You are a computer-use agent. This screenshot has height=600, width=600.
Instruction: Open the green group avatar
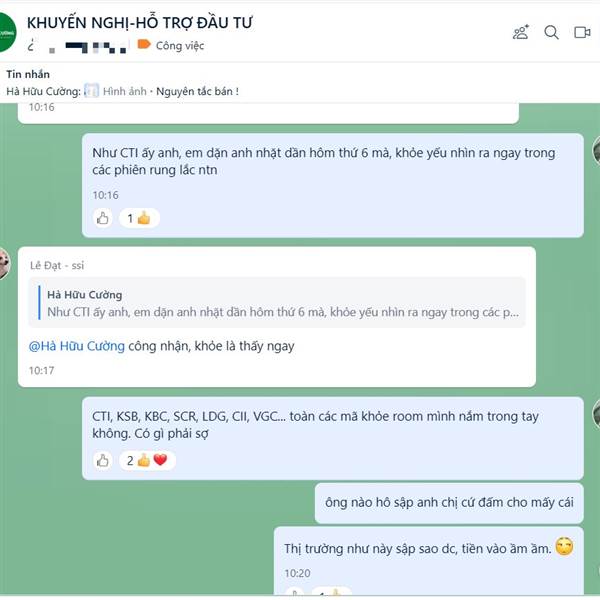click(x=7, y=33)
